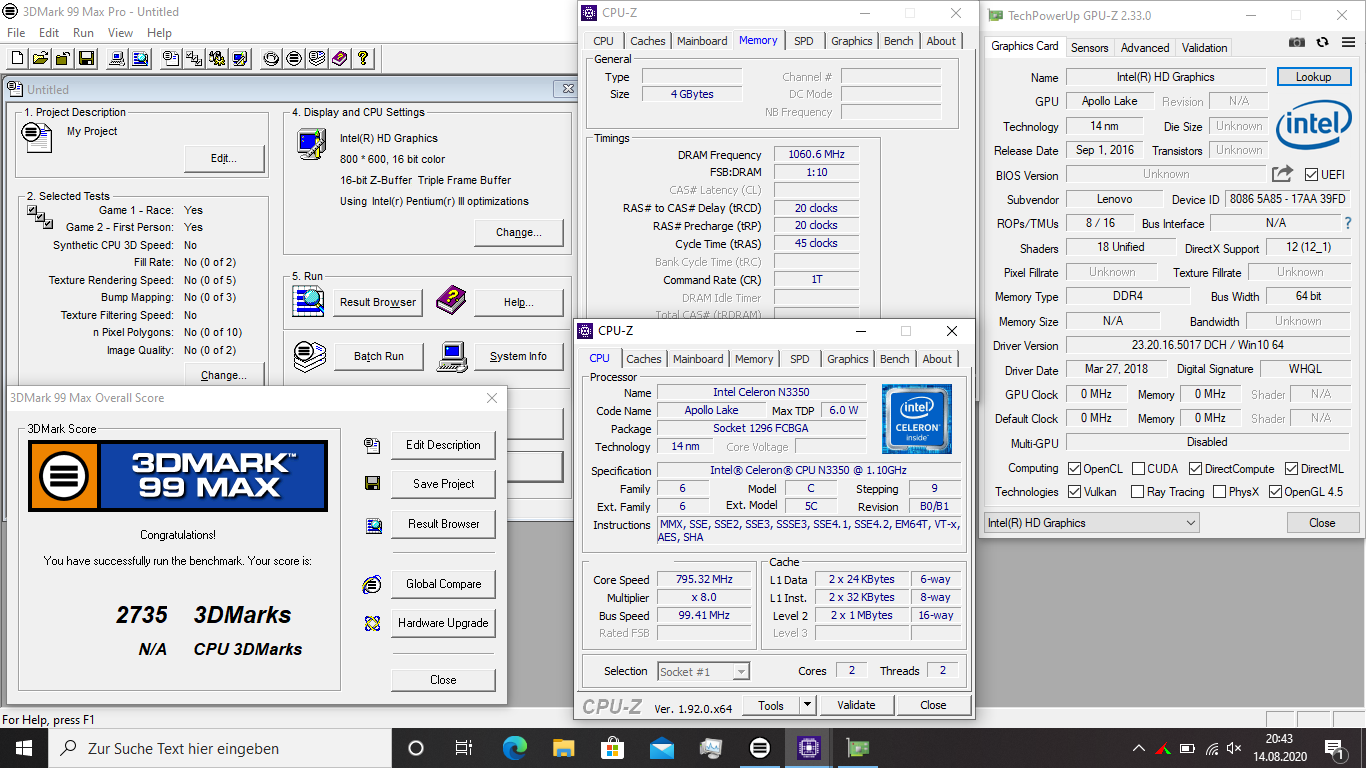
Task: Toggle the UEFI checkbox in GPU-Z
Action: [x=1311, y=175]
